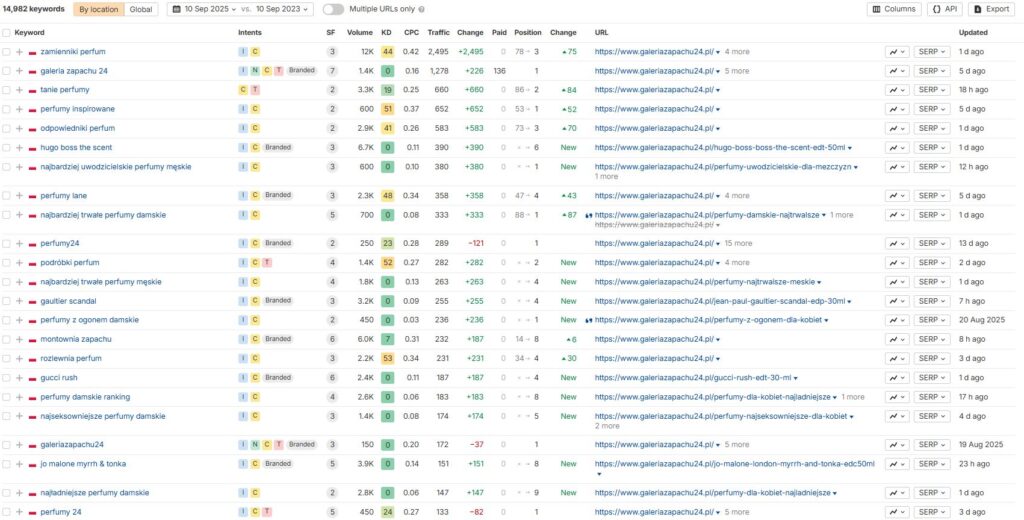Open SERP dropdown for zamienniki perfum
1024x520 pixels.
[x=932, y=52]
